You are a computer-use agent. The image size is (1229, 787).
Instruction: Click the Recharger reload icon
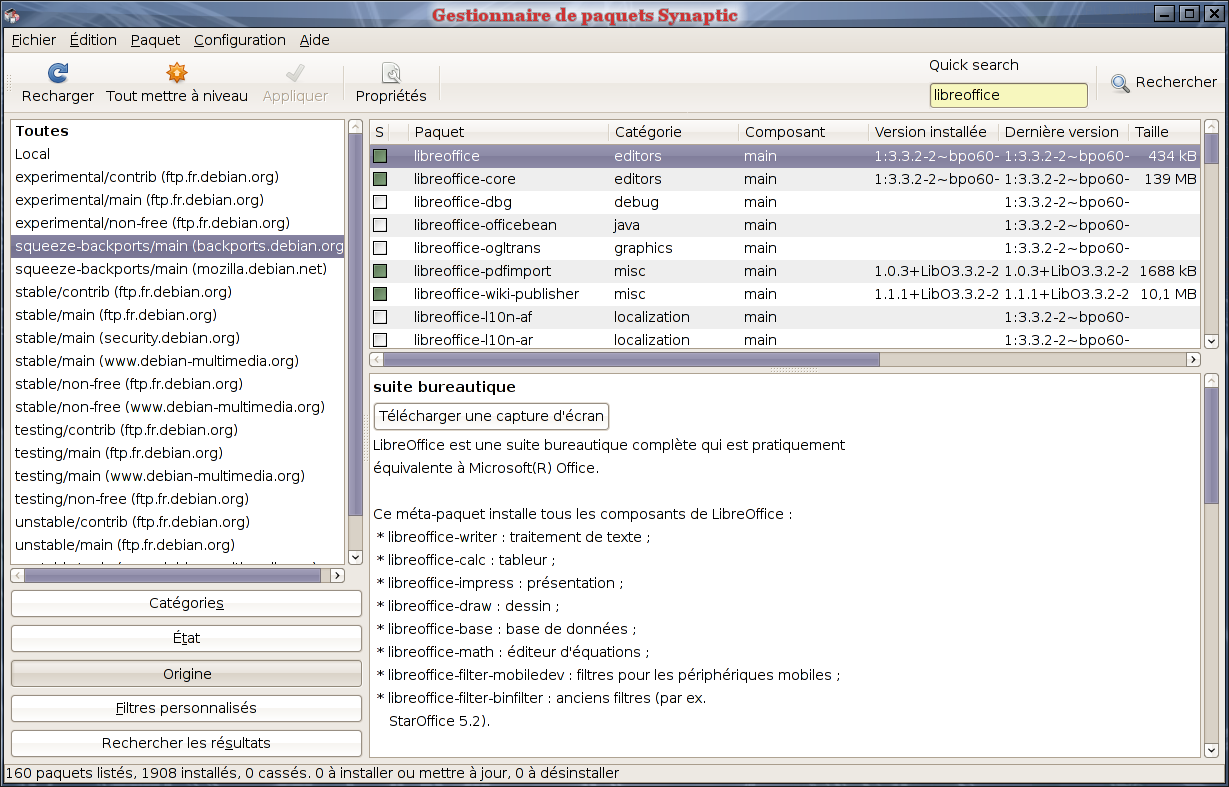click(58, 73)
